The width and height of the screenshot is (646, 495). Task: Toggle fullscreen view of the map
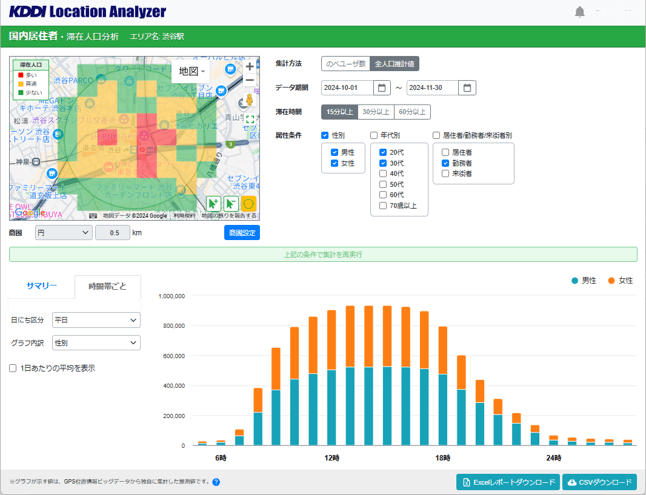(x=250, y=120)
